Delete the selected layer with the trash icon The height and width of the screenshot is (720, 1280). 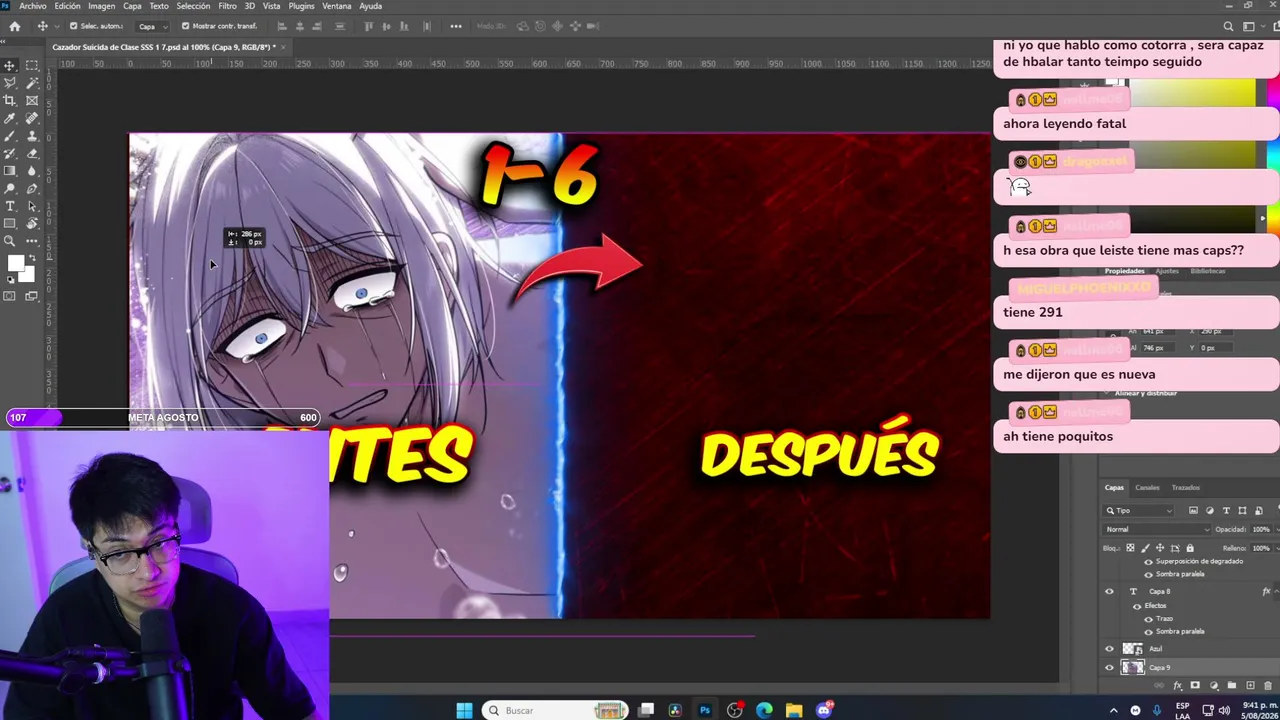point(1266,686)
